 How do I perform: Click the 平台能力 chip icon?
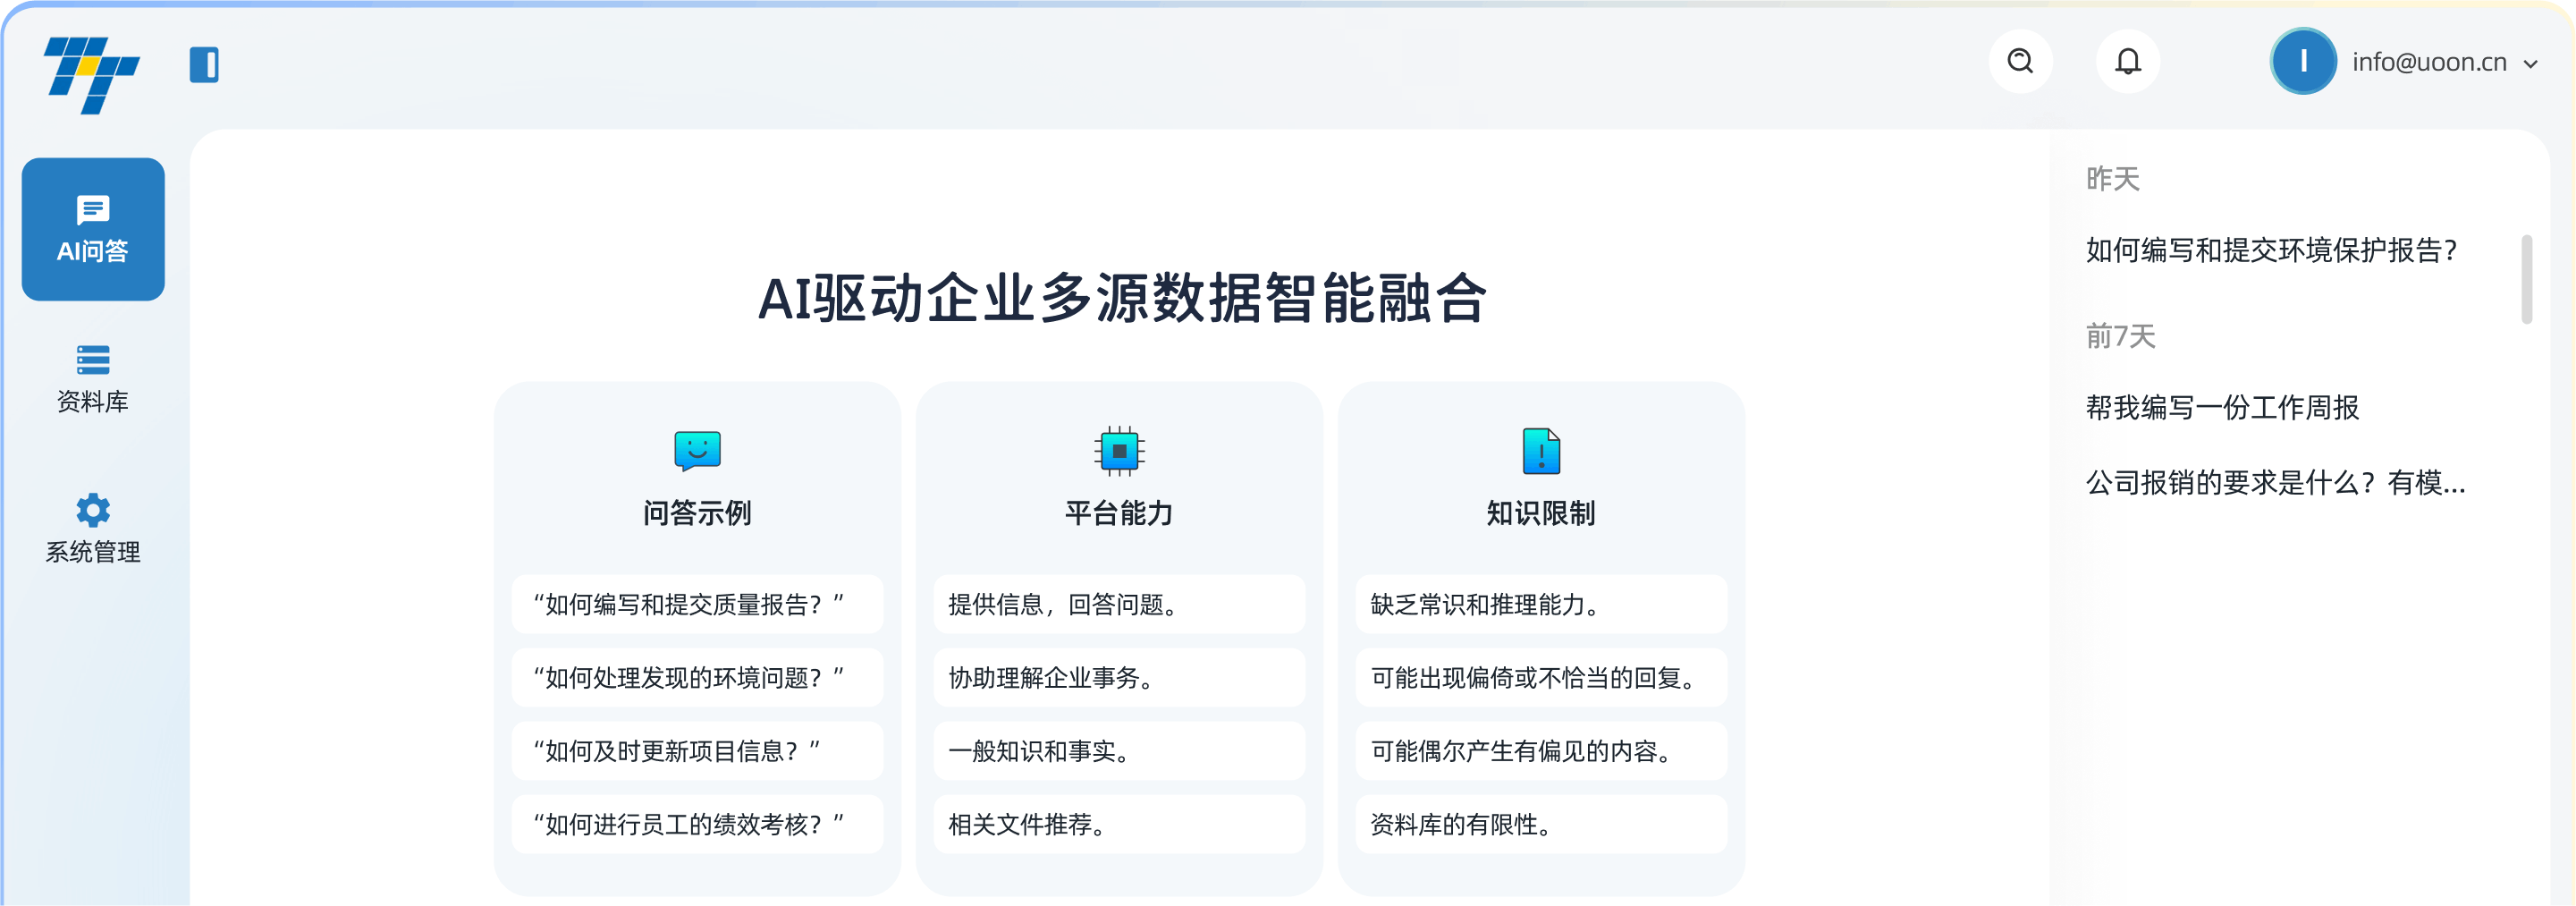(1119, 451)
